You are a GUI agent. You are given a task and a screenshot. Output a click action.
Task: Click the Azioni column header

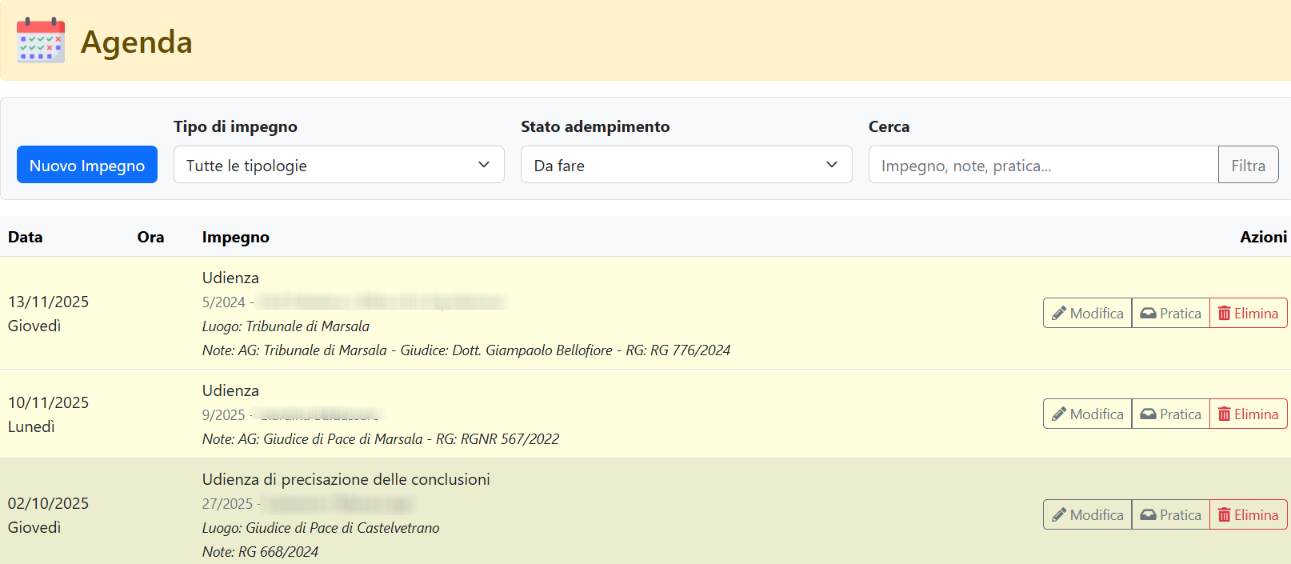click(x=1263, y=237)
